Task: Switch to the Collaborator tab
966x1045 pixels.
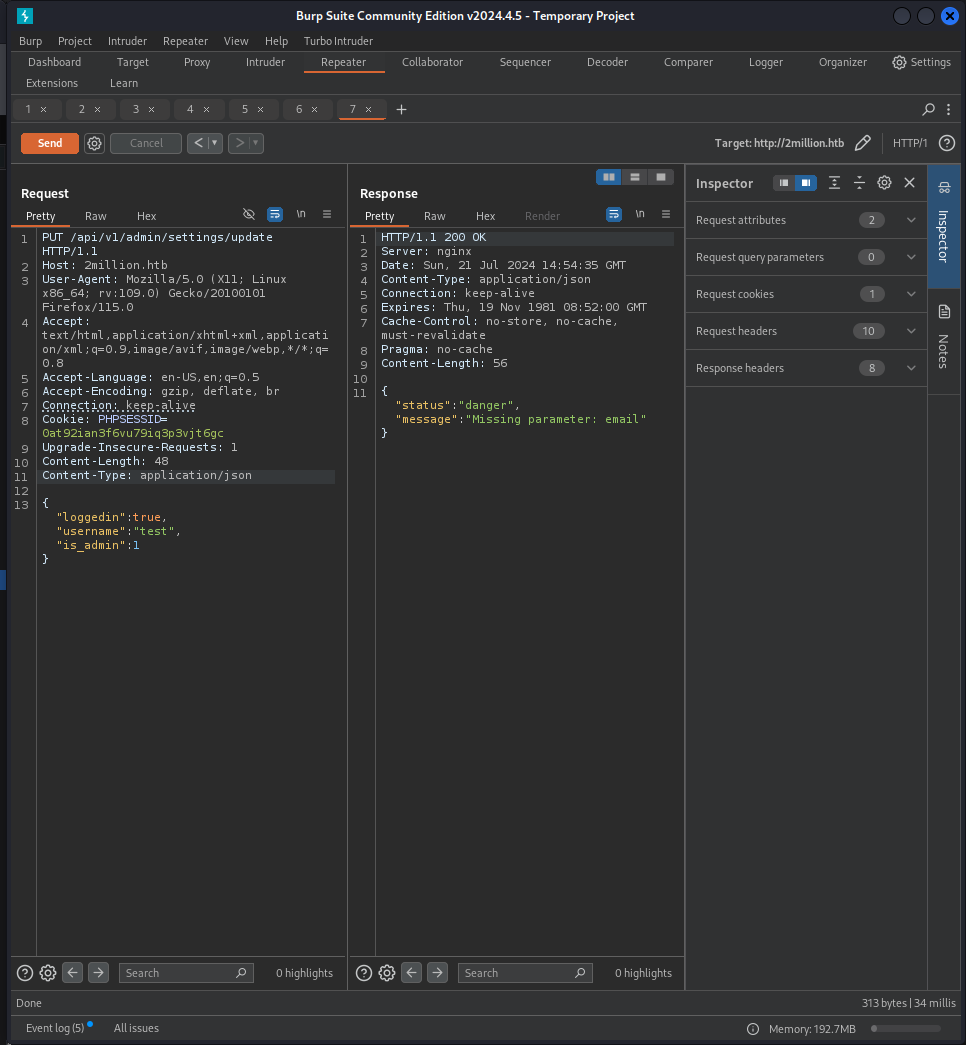Action: pos(432,62)
